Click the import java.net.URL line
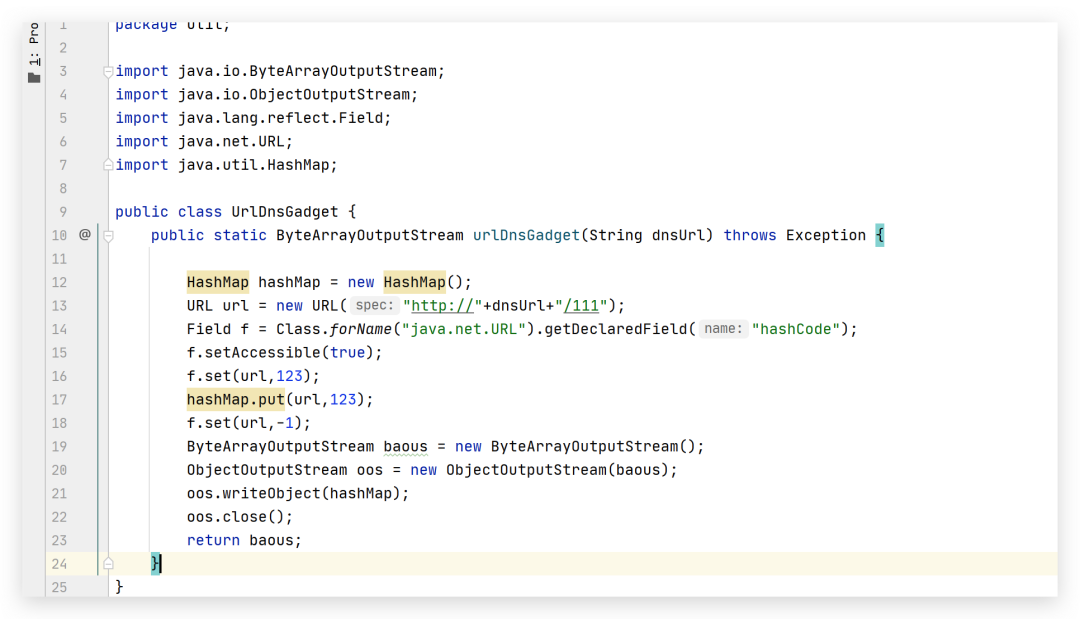The image size is (1080, 619). point(204,142)
